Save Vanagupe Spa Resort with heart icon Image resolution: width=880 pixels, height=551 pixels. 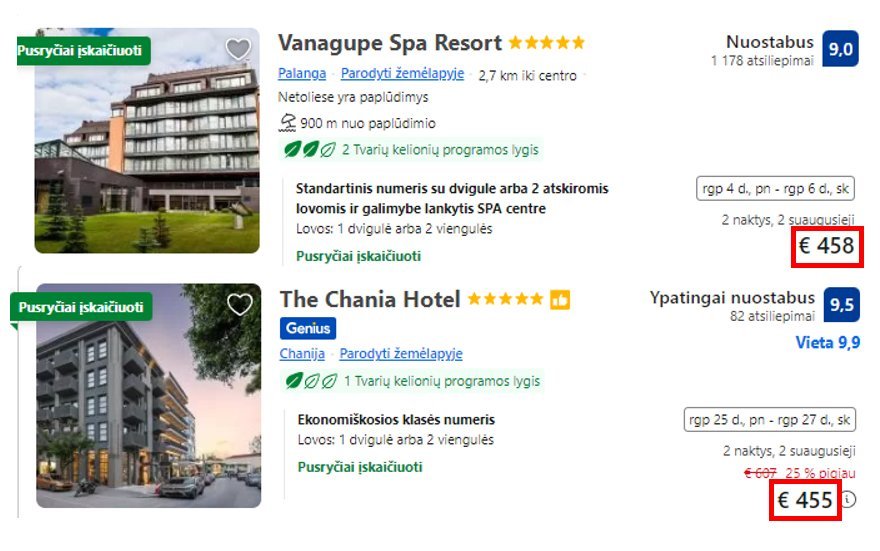point(238,49)
